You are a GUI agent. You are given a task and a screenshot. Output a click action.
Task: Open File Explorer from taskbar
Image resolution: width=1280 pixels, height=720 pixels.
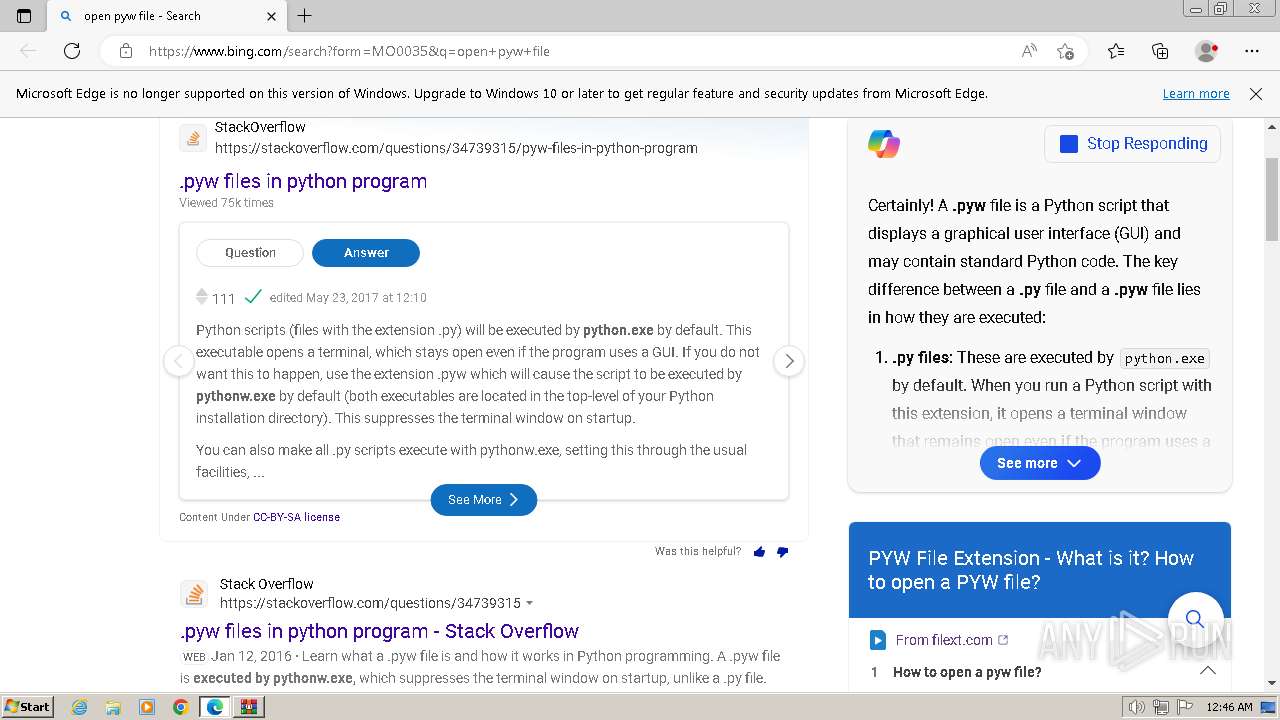113,707
